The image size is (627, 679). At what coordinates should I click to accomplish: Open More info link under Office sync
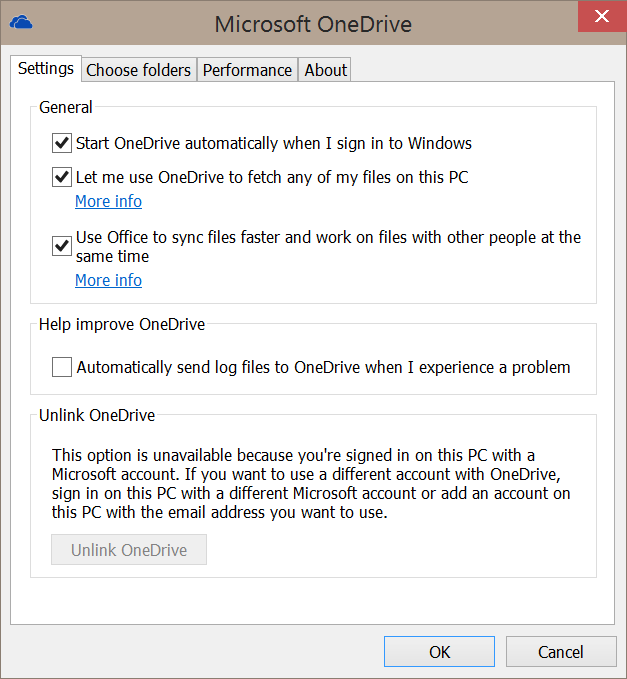point(108,280)
